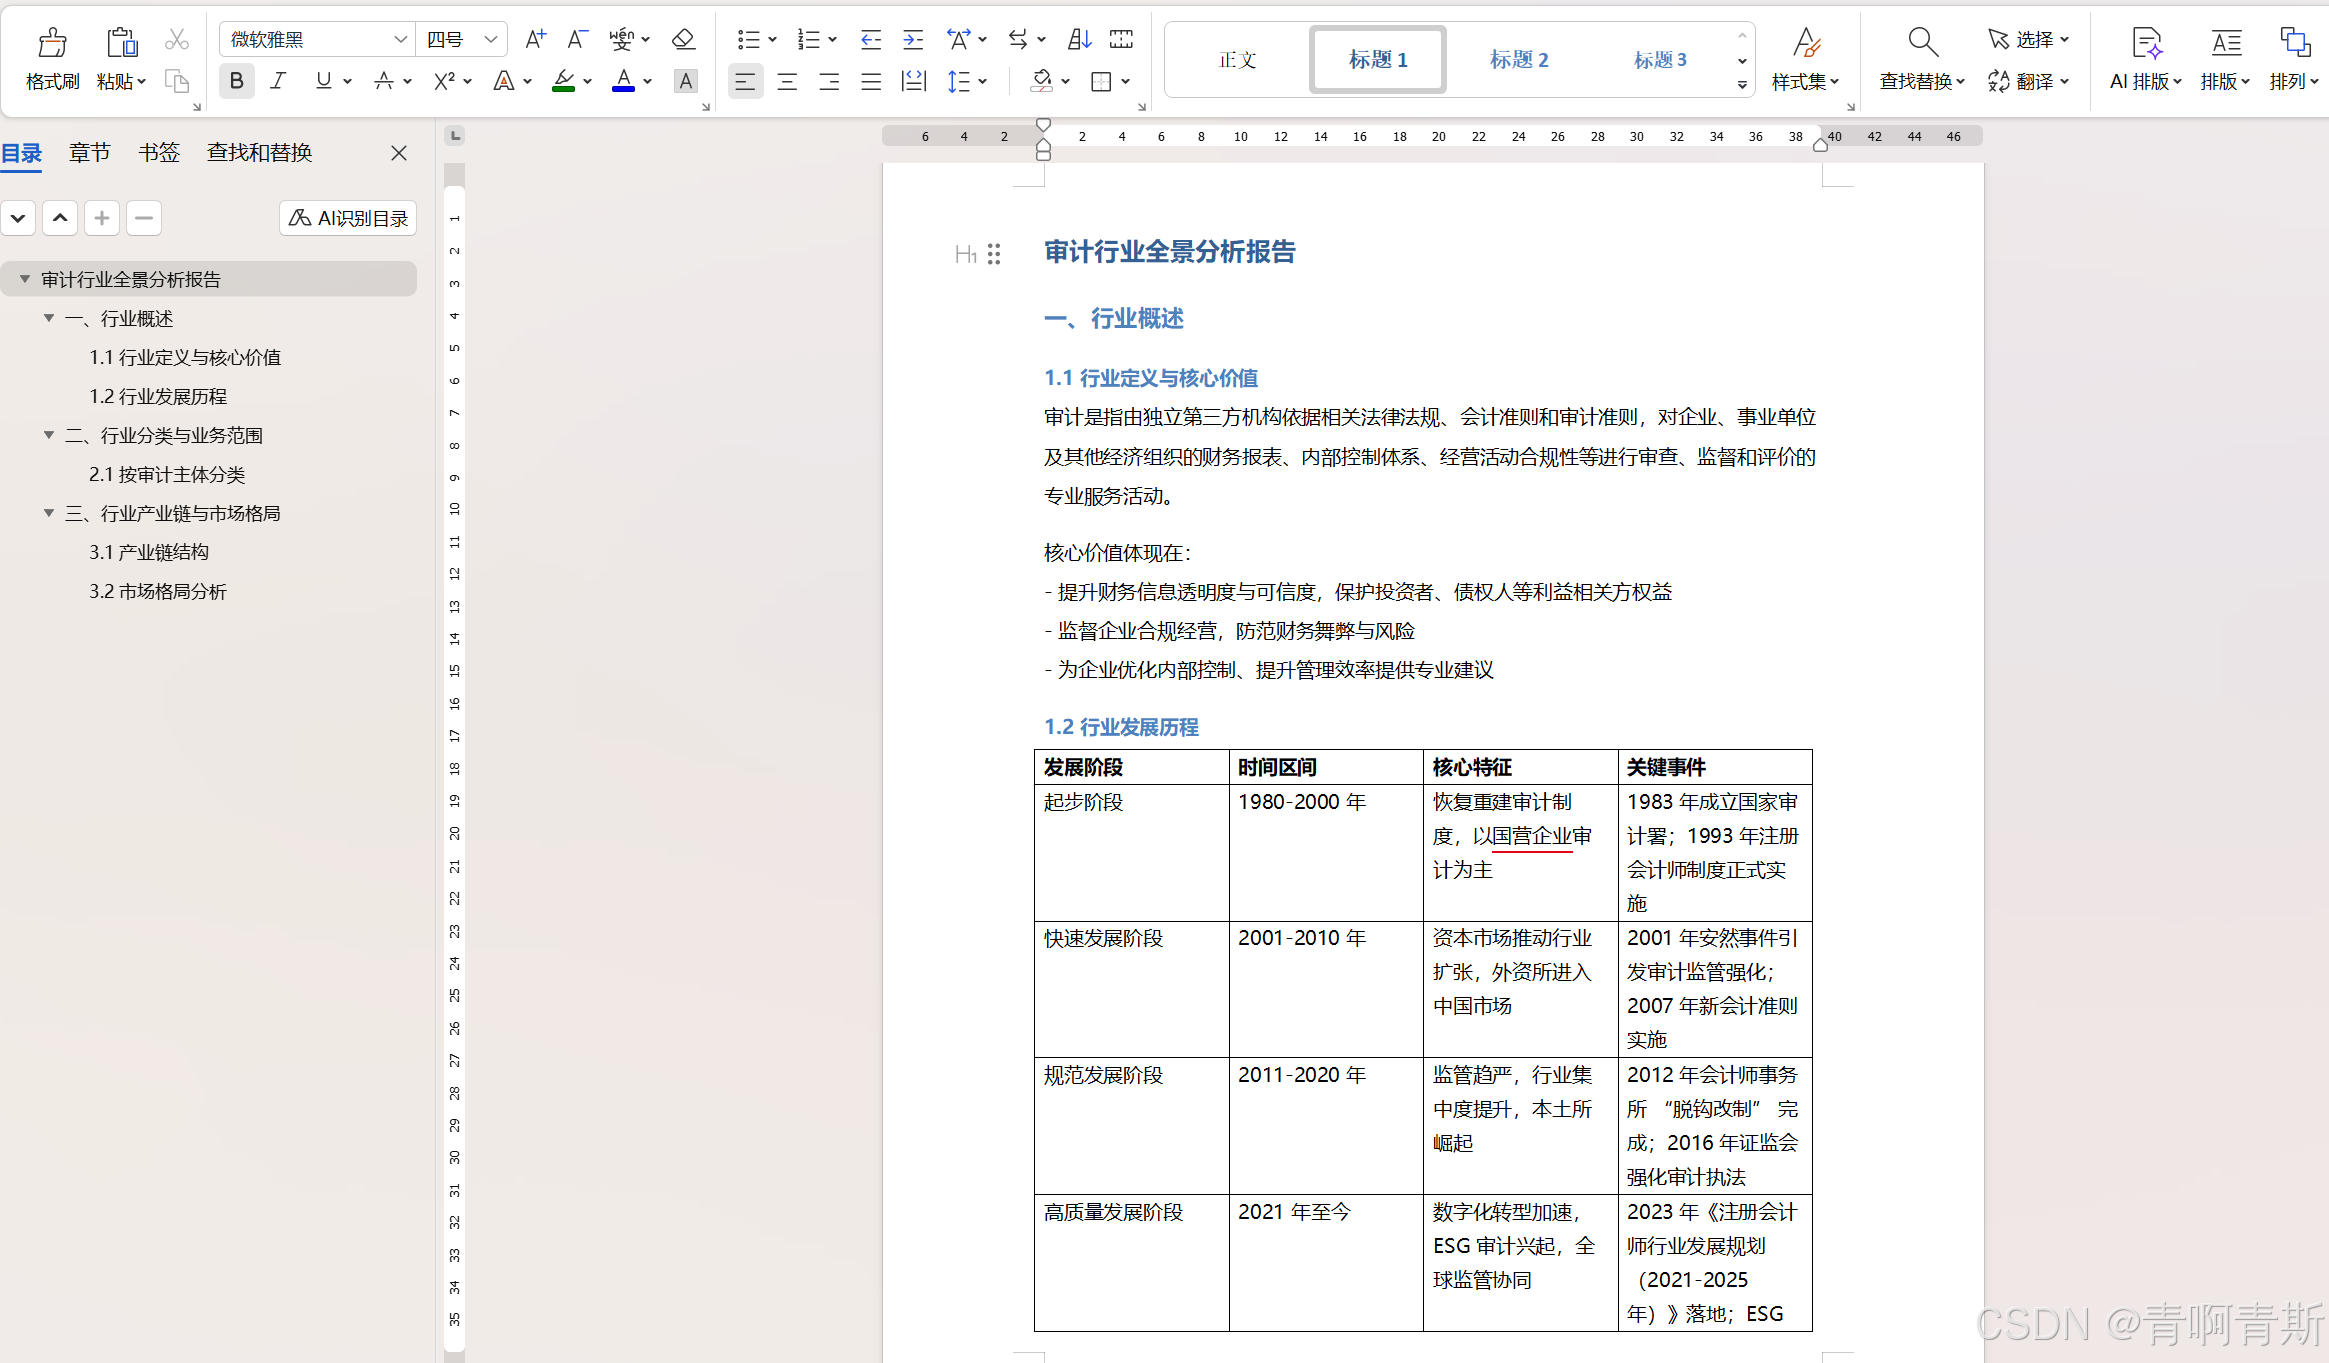Switch to the 书签 tab

click(158, 152)
